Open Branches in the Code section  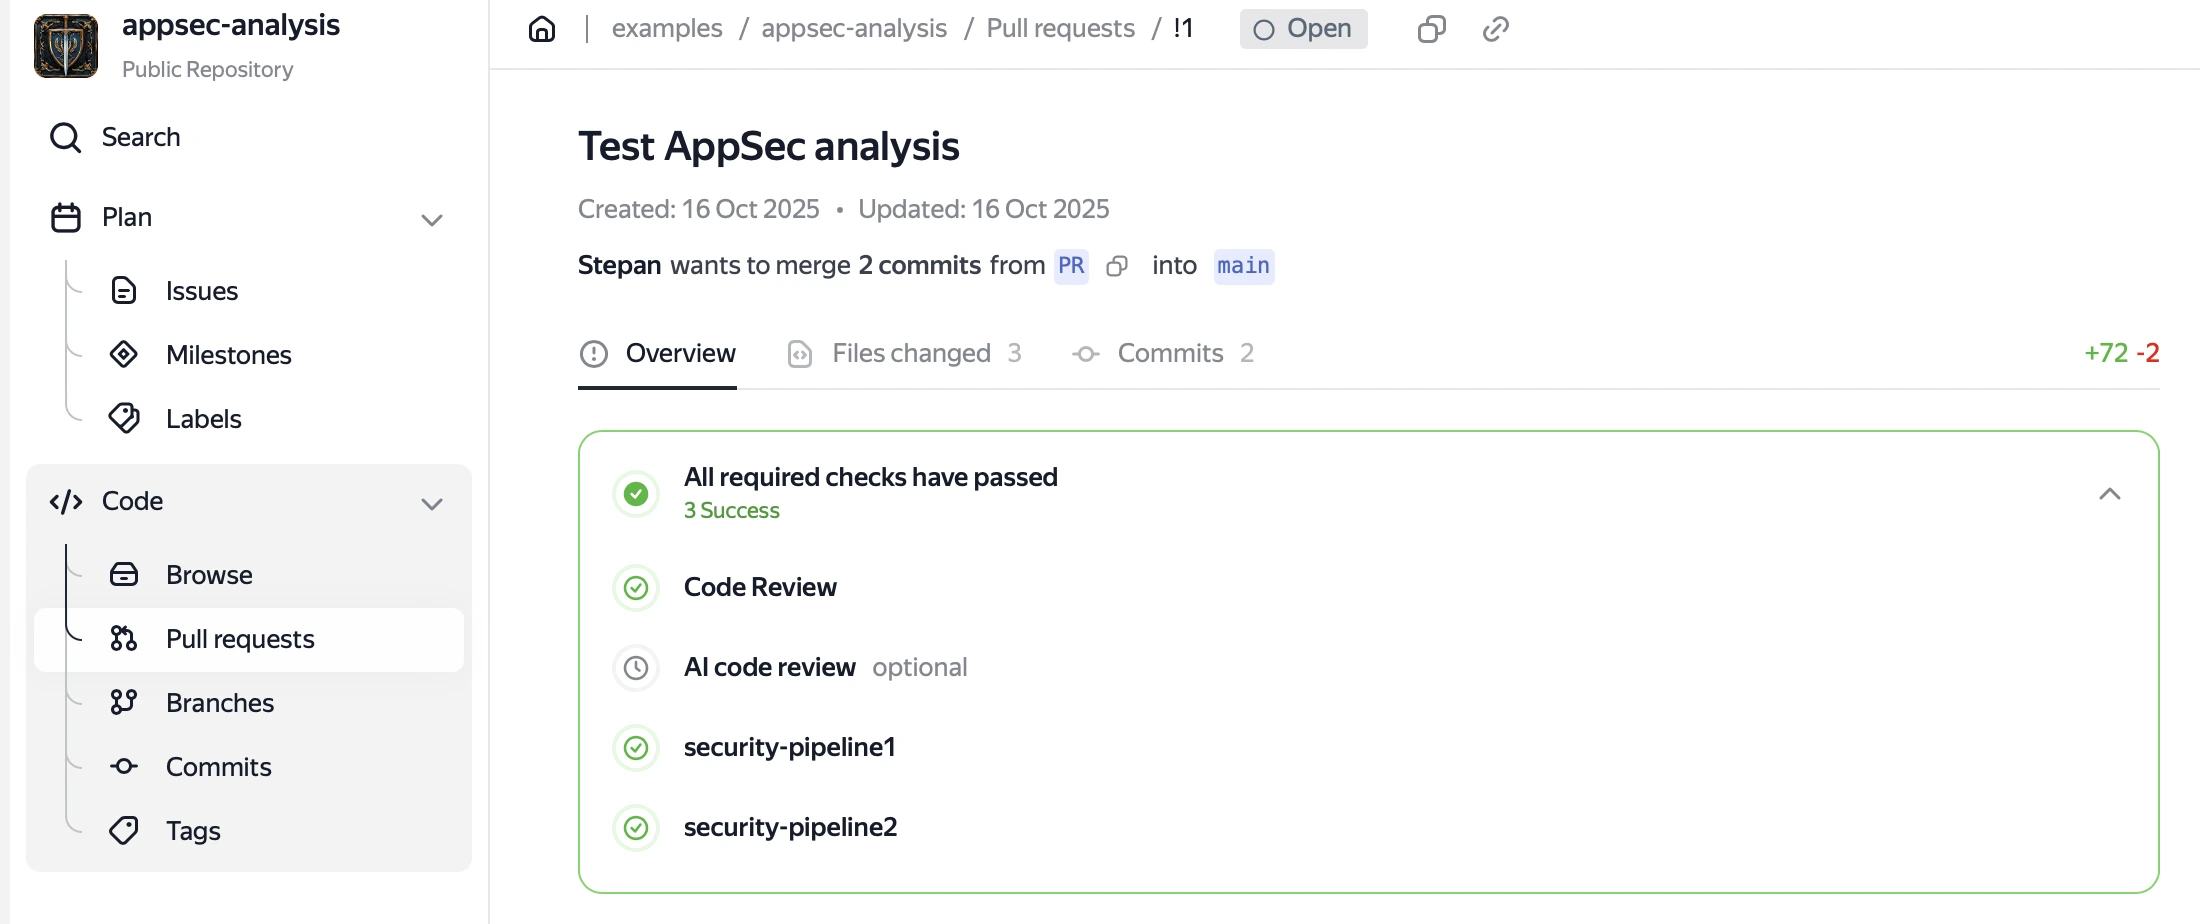[219, 703]
